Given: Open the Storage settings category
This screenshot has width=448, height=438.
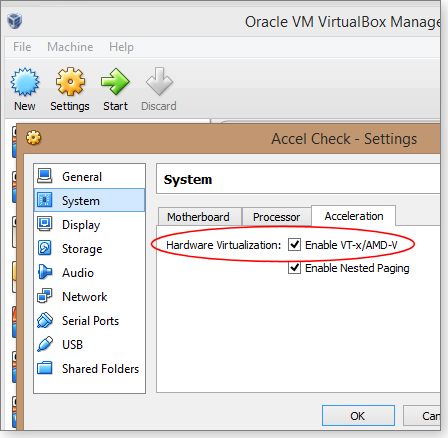Looking at the screenshot, I should (89, 249).
